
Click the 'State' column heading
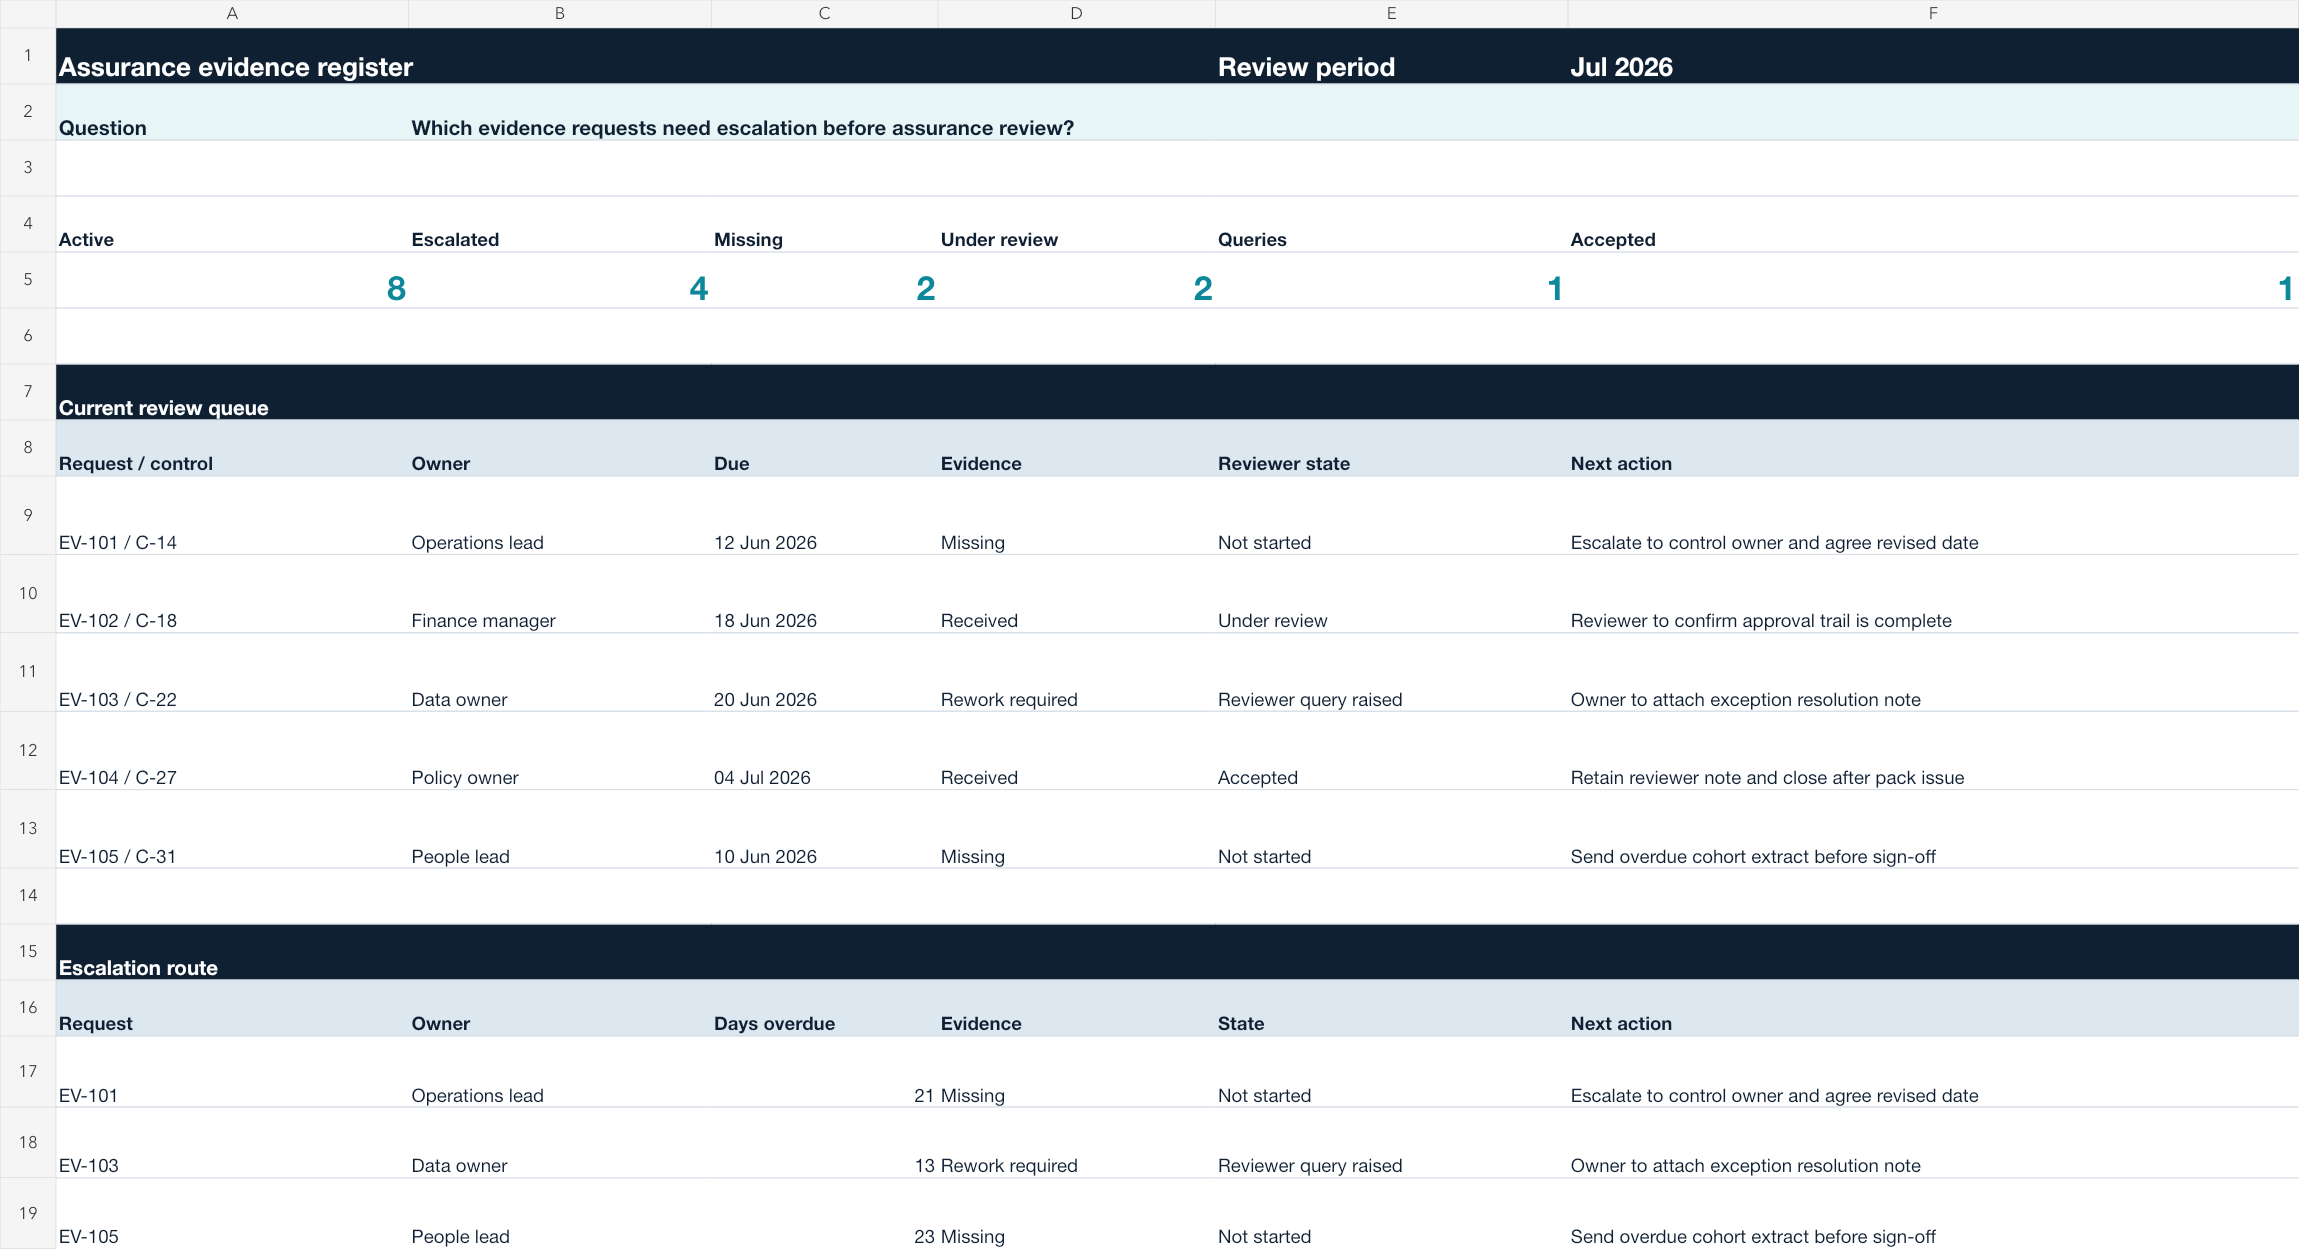coord(1391,1008)
